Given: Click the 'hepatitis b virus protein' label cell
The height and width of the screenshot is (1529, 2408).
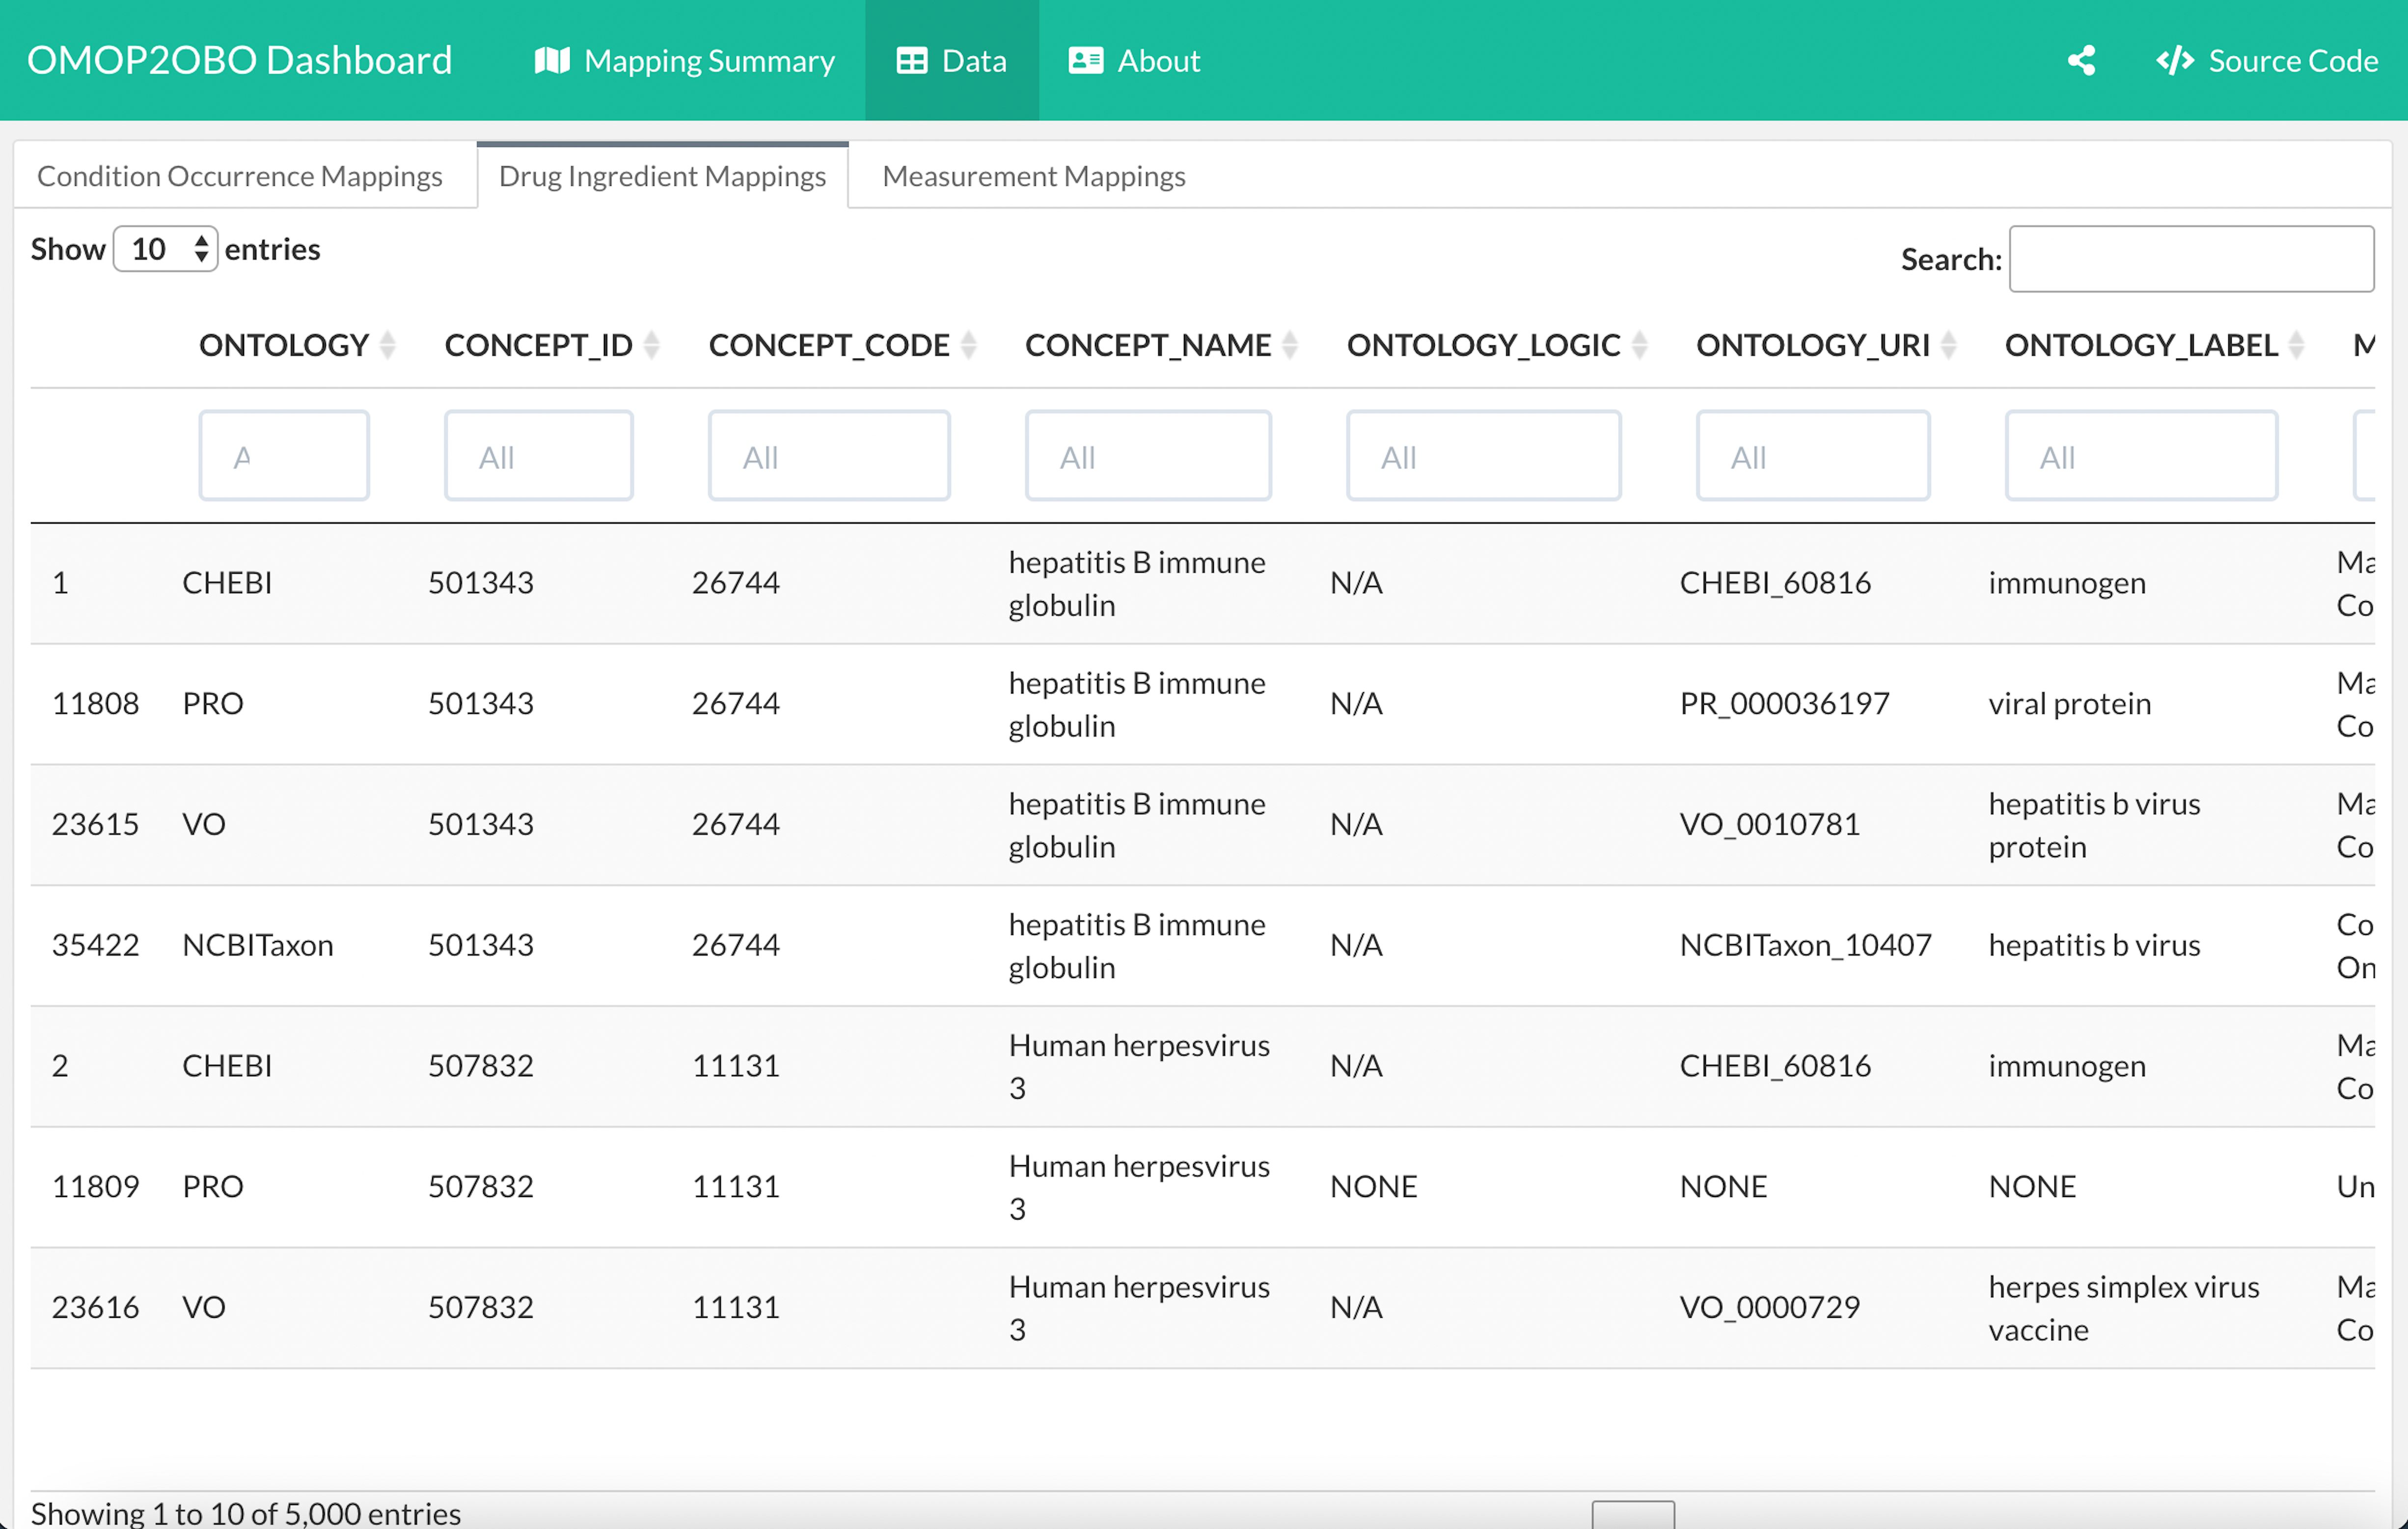Looking at the screenshot, I should tap(2095, 825).
